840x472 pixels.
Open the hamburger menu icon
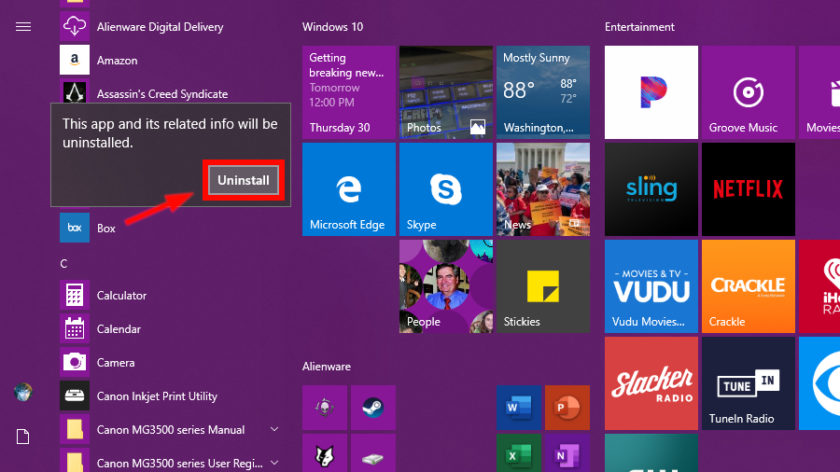pyautogui.click(x=23, y=27)
